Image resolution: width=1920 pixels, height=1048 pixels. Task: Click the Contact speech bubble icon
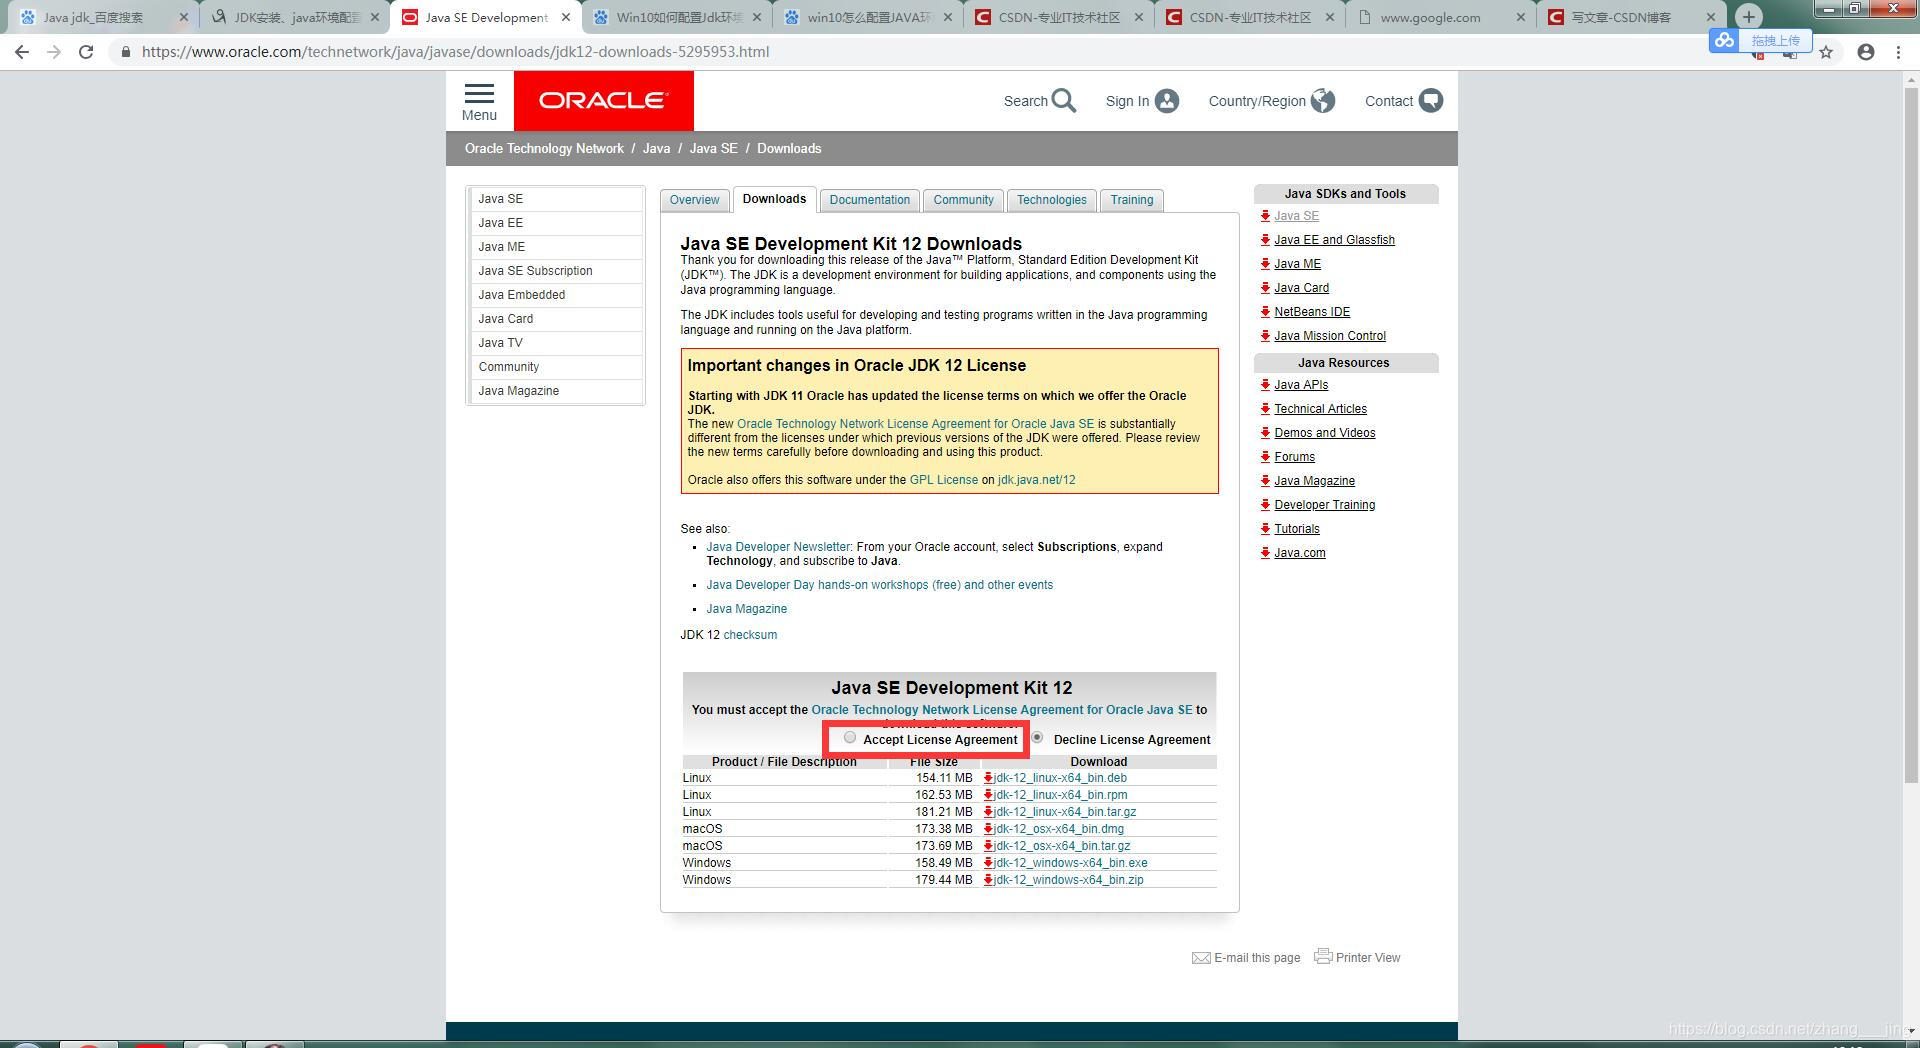pos(1431,101)
